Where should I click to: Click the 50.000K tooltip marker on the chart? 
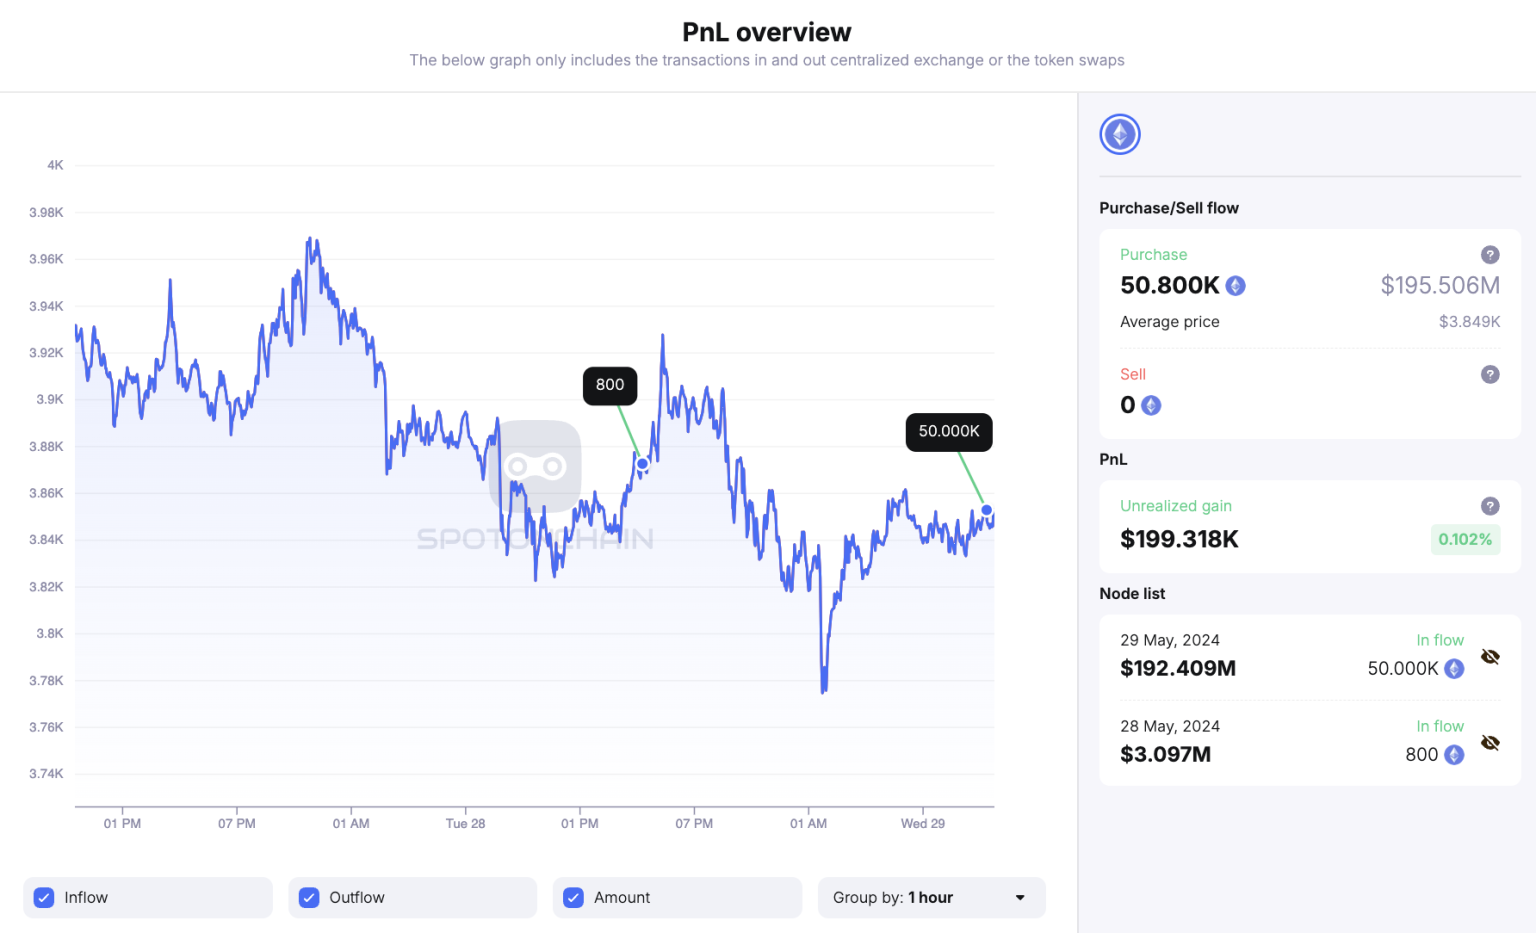(986, 510)
